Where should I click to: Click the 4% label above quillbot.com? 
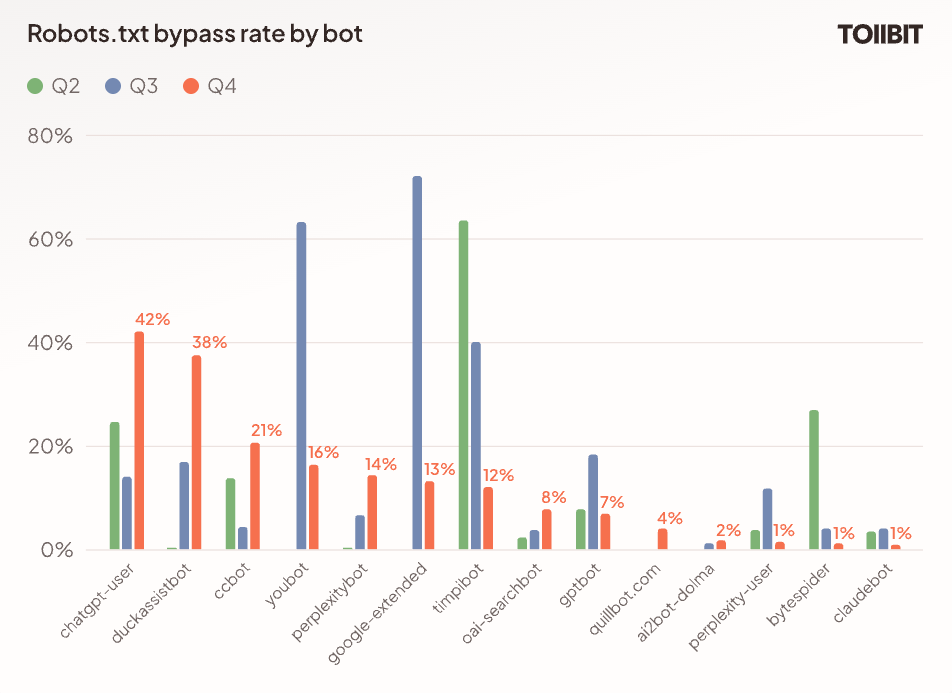point(669,518)
